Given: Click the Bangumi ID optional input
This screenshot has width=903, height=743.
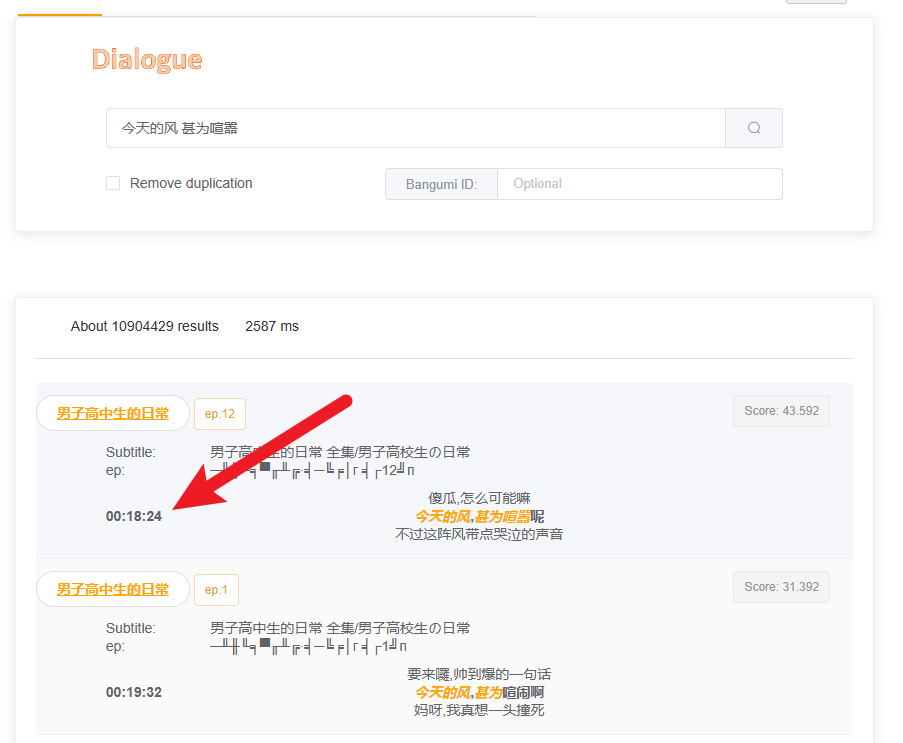Looking at the screenshot, I should [639, 184].
